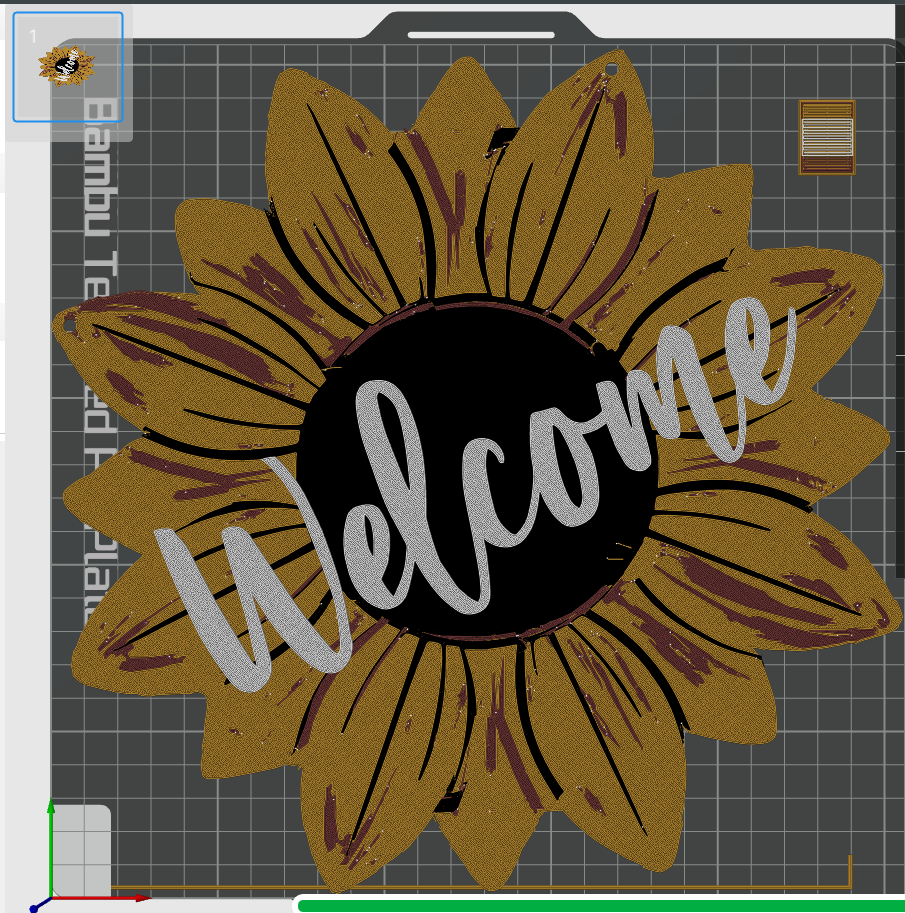Select the plate 1 thumbnail
The image size is (905, 913).
coord(68,67)
